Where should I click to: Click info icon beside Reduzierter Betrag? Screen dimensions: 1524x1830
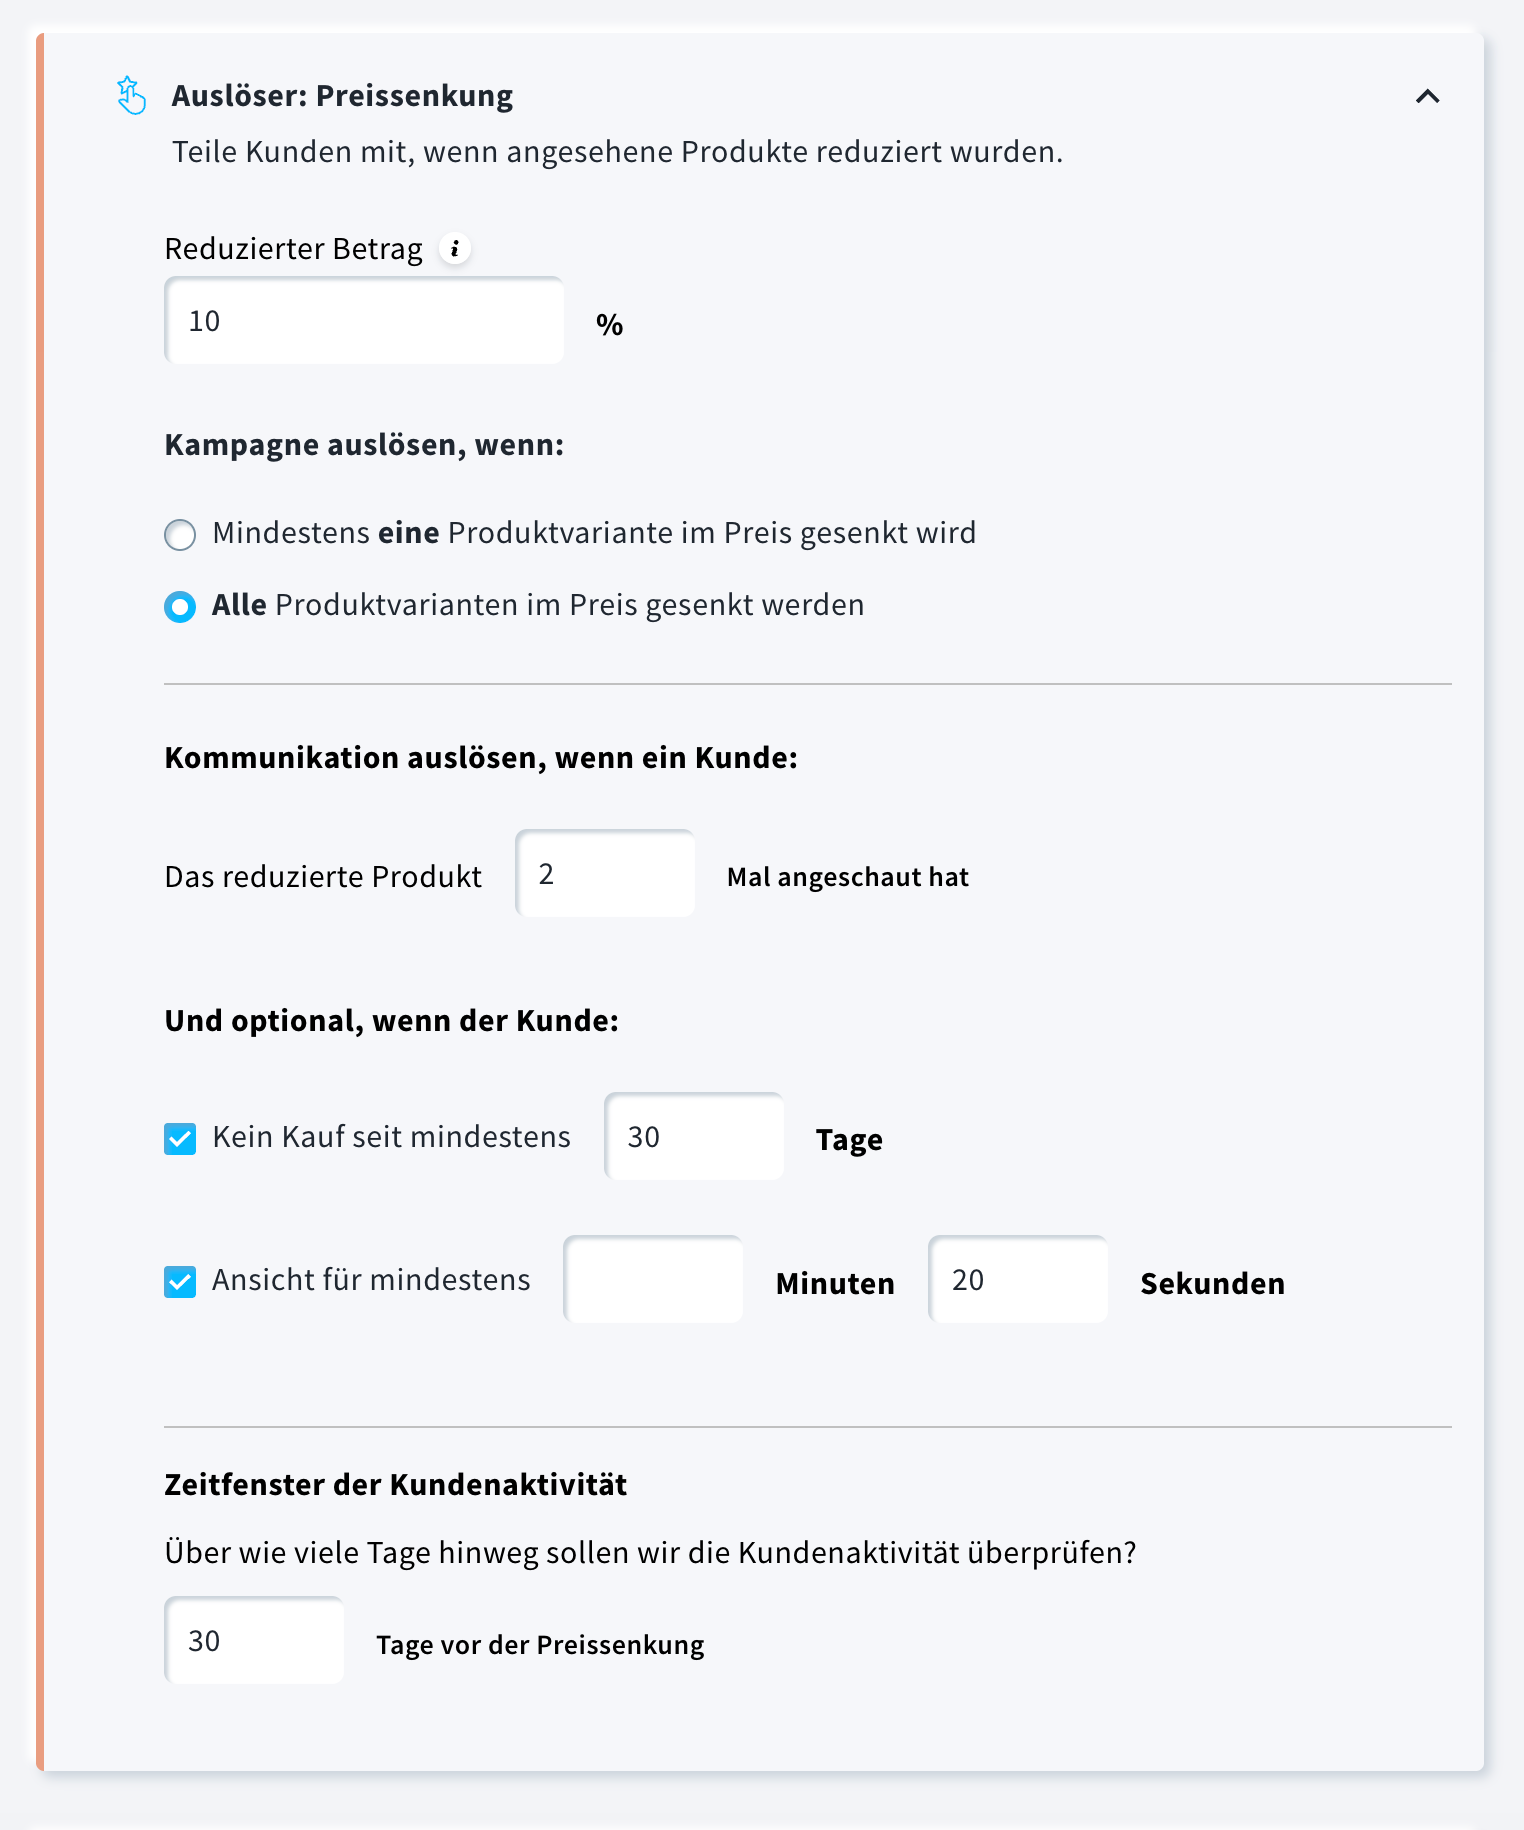click(455, 248)
